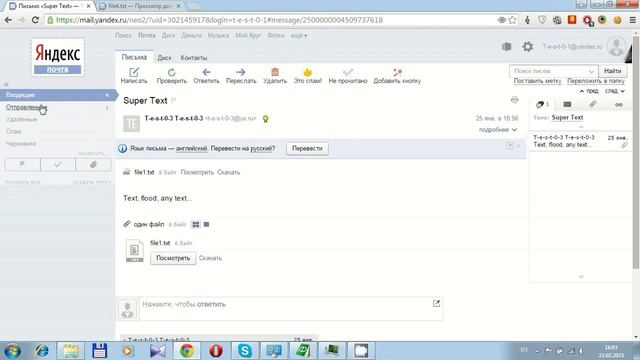This screenshot has width=640, height=360.
Task: Click the Yandex Почта logo
Action: [x=58, y=58]
